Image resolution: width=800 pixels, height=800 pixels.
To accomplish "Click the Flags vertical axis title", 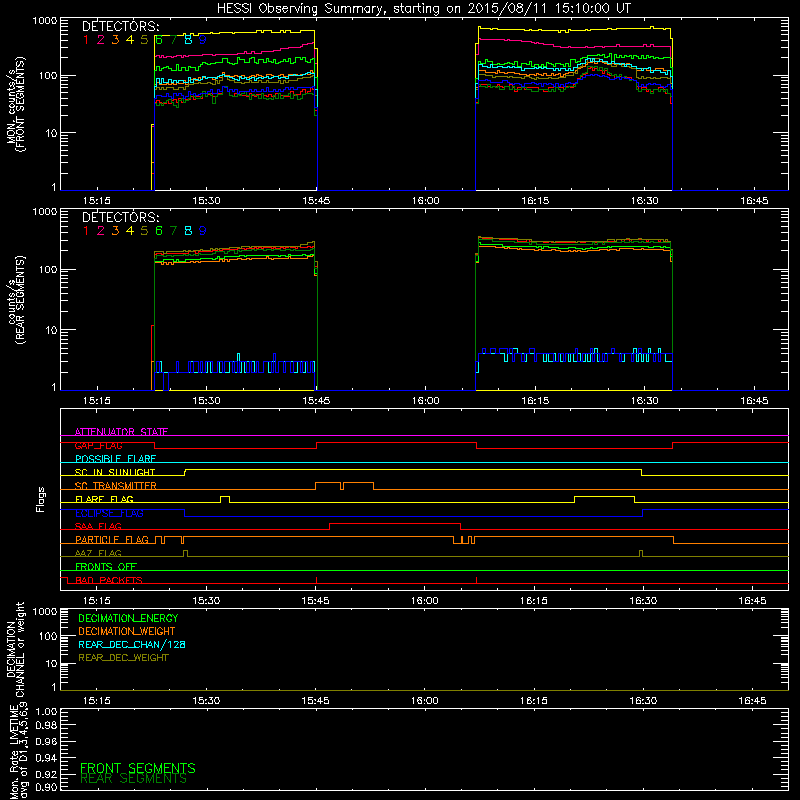I will (x=41, y=499).
